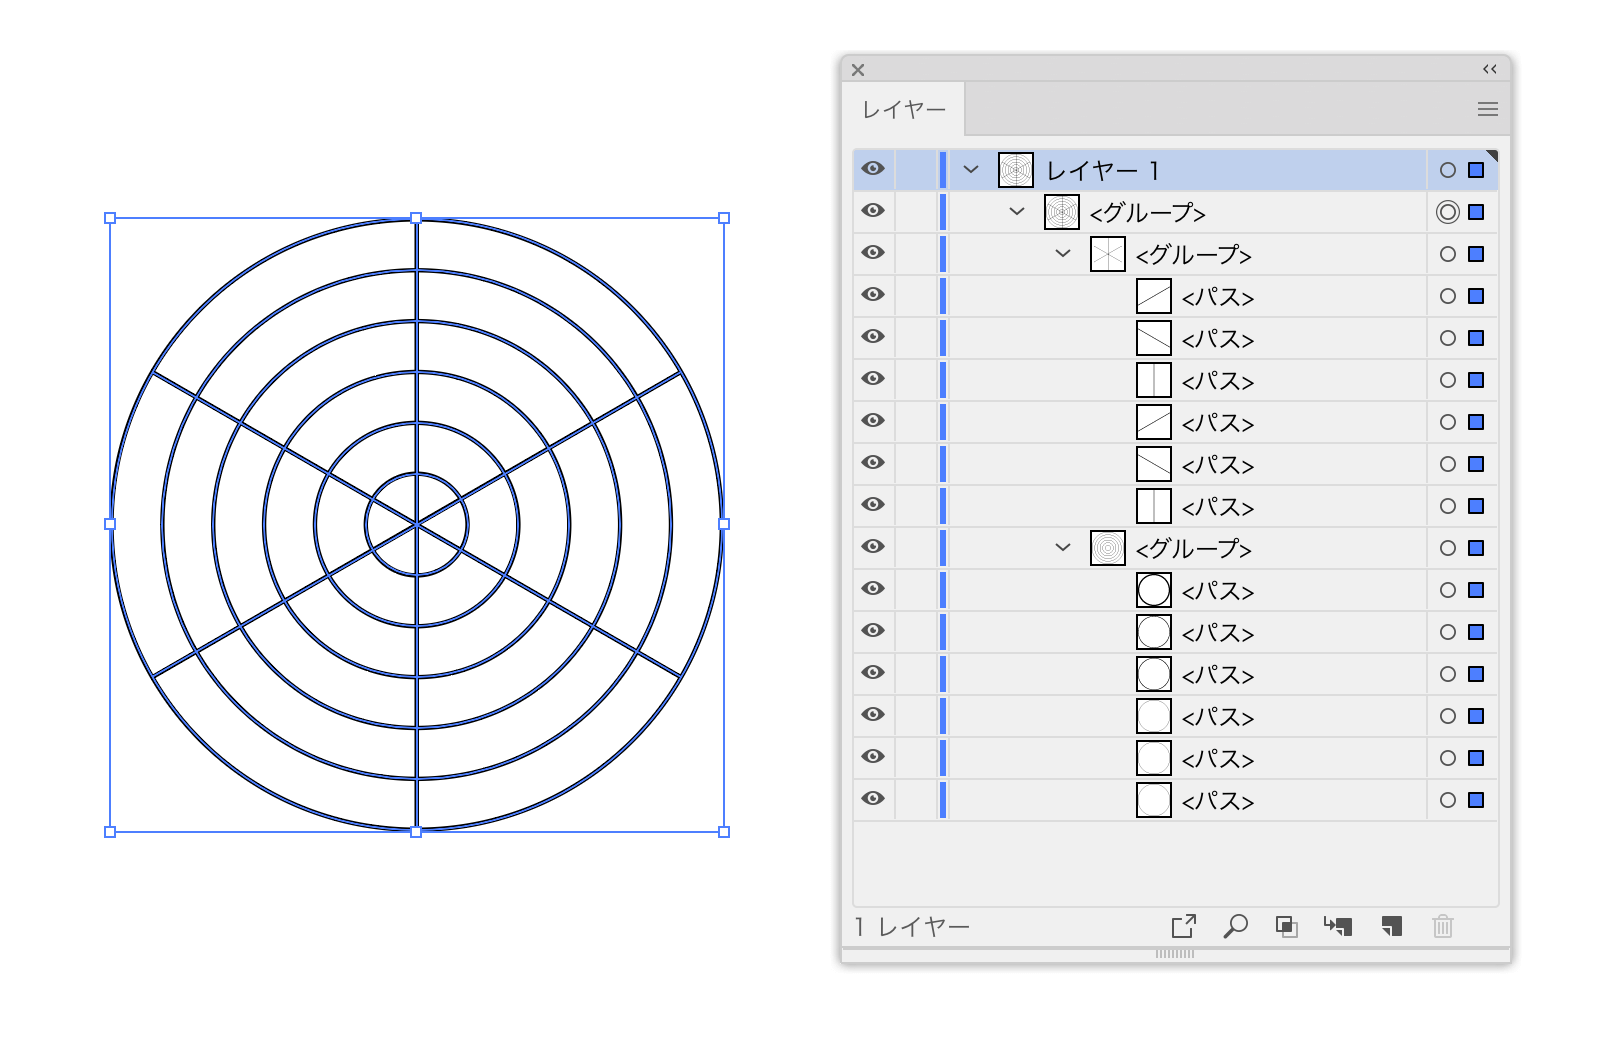This screenshot has height=1040, width=1610.
Task: Click the target circle of the bottommost <パス> row
Action: (x=1447, y=800)
